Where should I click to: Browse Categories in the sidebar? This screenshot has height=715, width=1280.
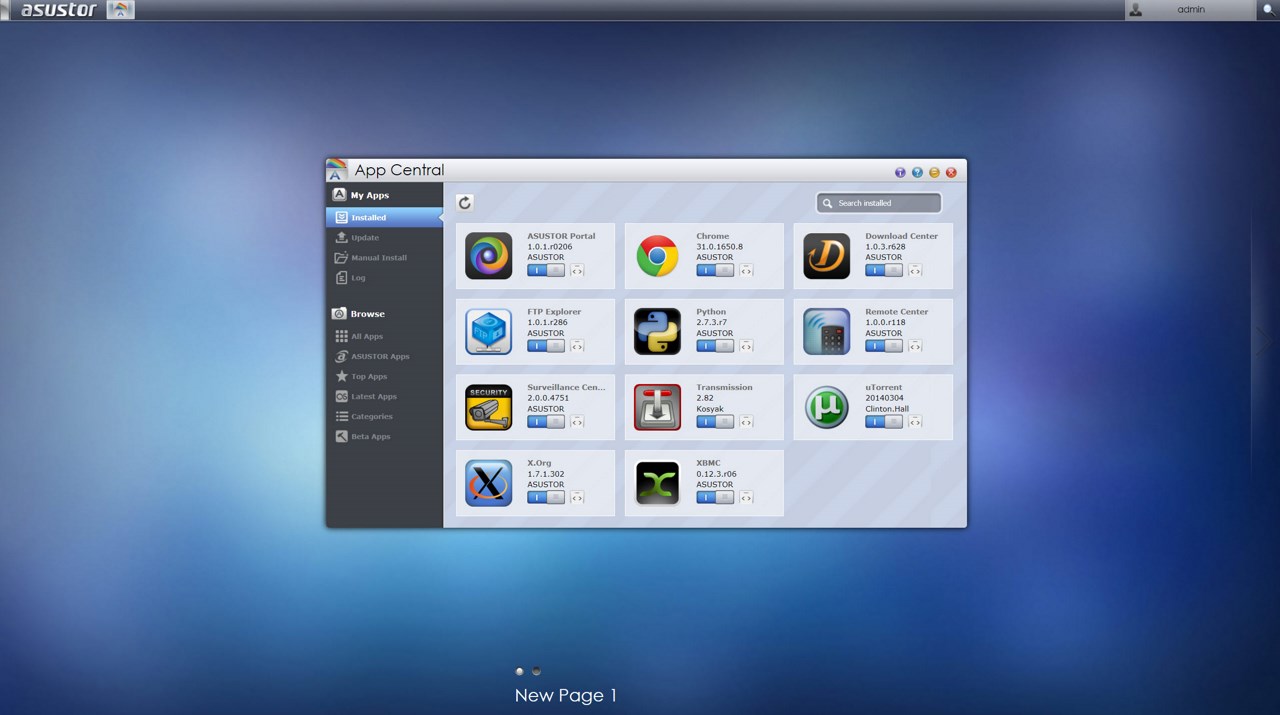pos(385,416)
